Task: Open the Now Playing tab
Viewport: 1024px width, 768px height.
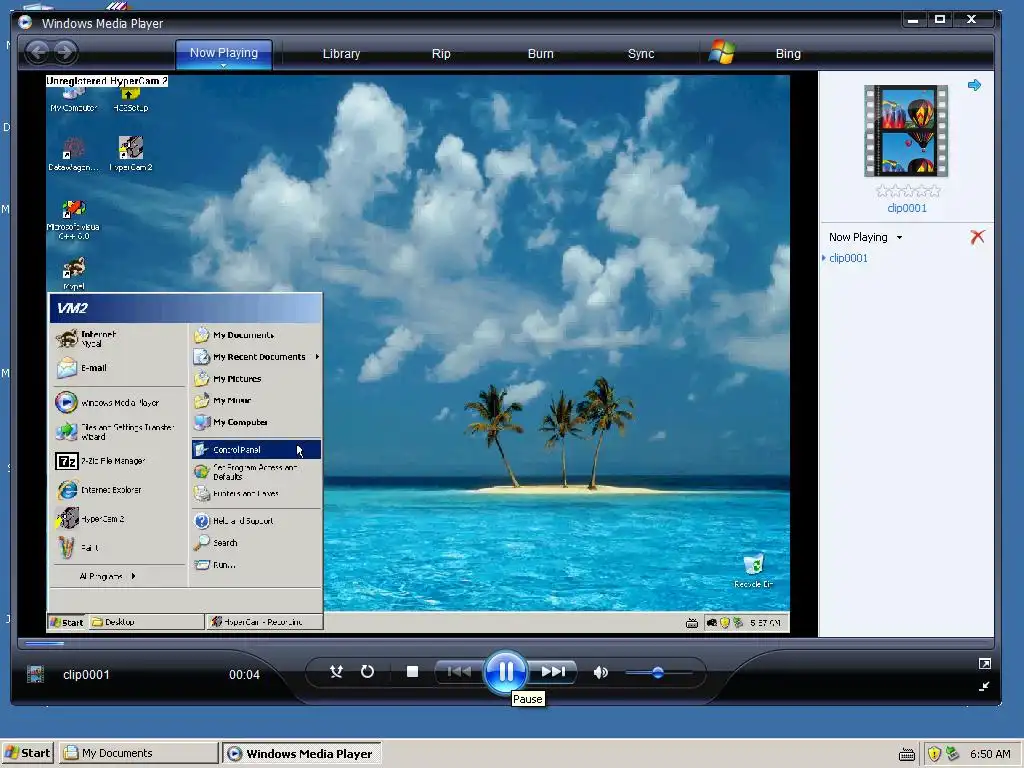Action: pos(224,52)
